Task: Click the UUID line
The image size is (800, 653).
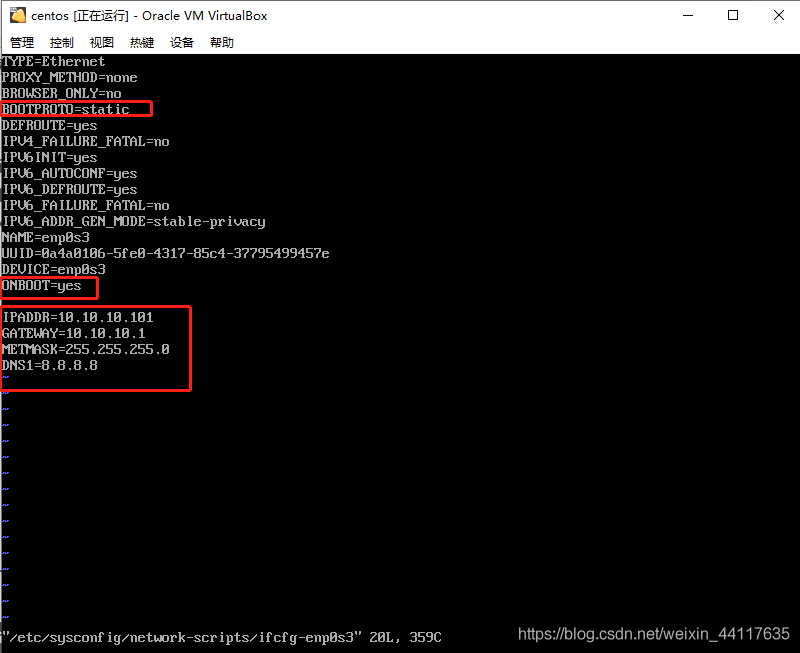Action: pos(166,253)
